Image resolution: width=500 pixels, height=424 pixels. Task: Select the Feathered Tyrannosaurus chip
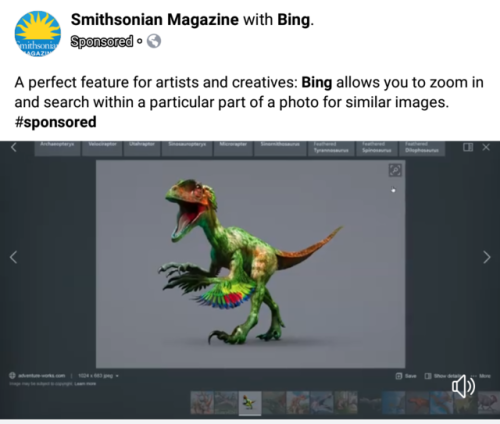tap(330, 148)
